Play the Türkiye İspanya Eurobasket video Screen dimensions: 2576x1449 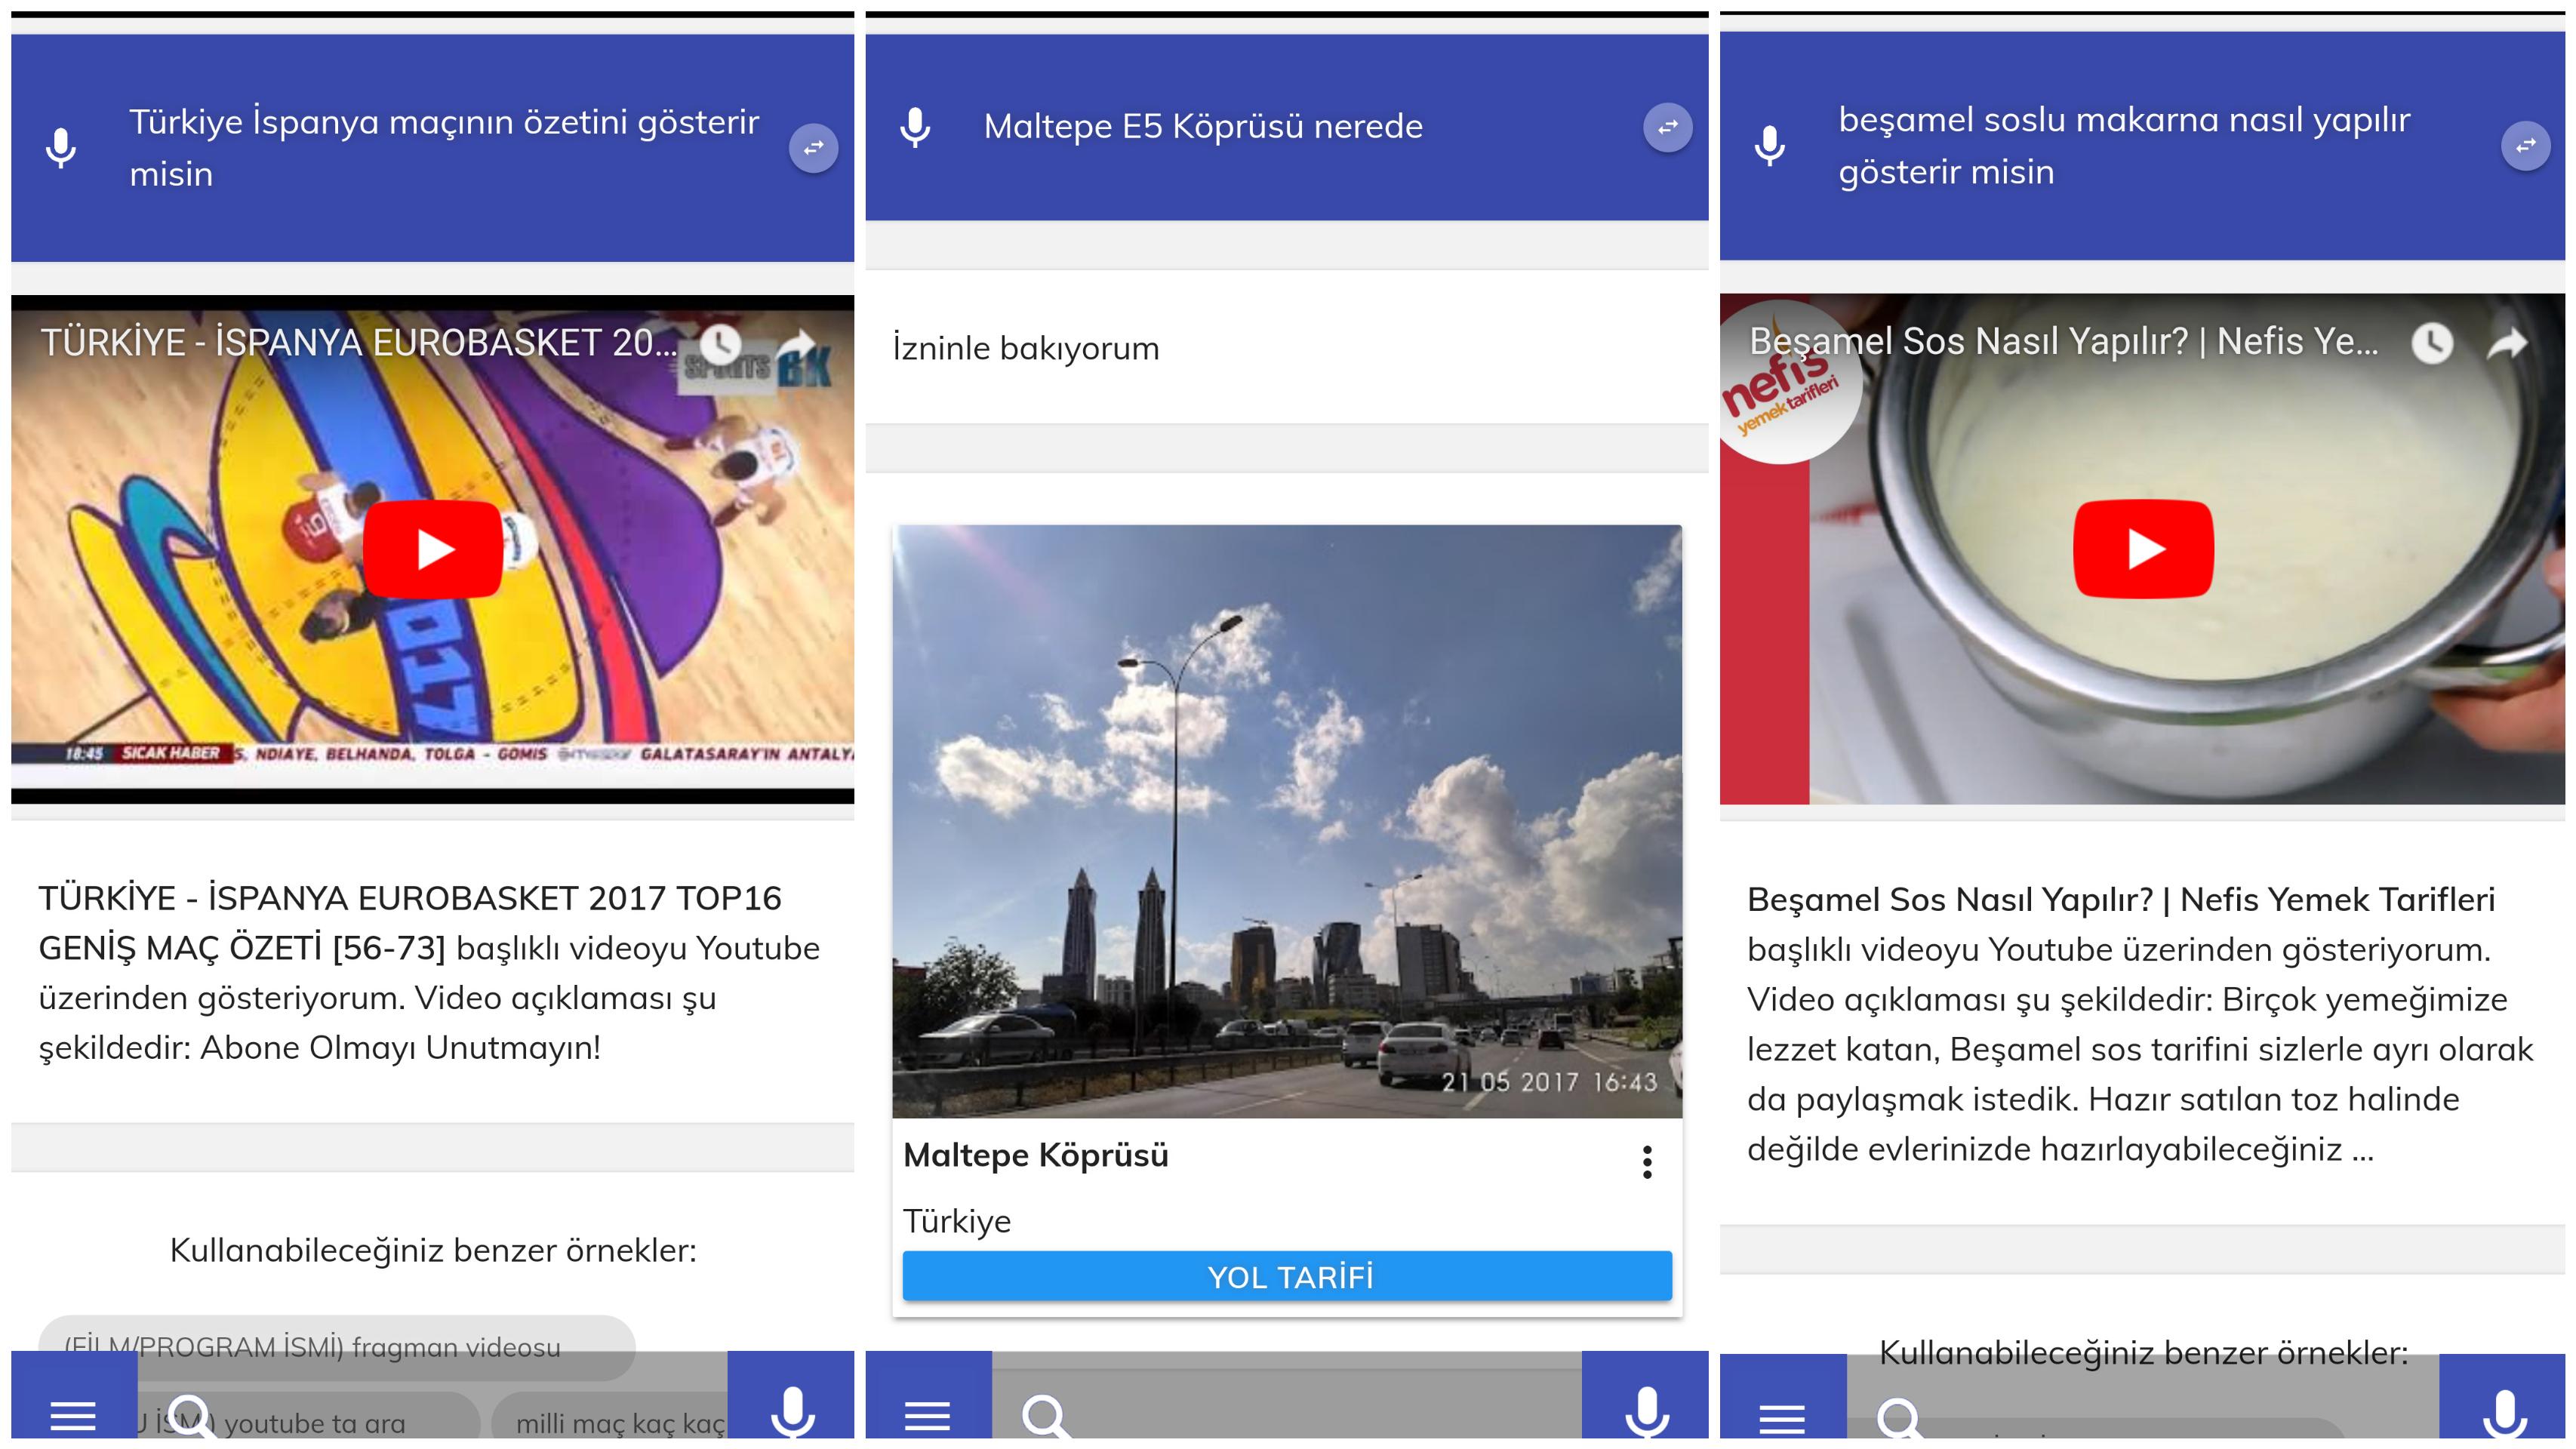[433, 549]
